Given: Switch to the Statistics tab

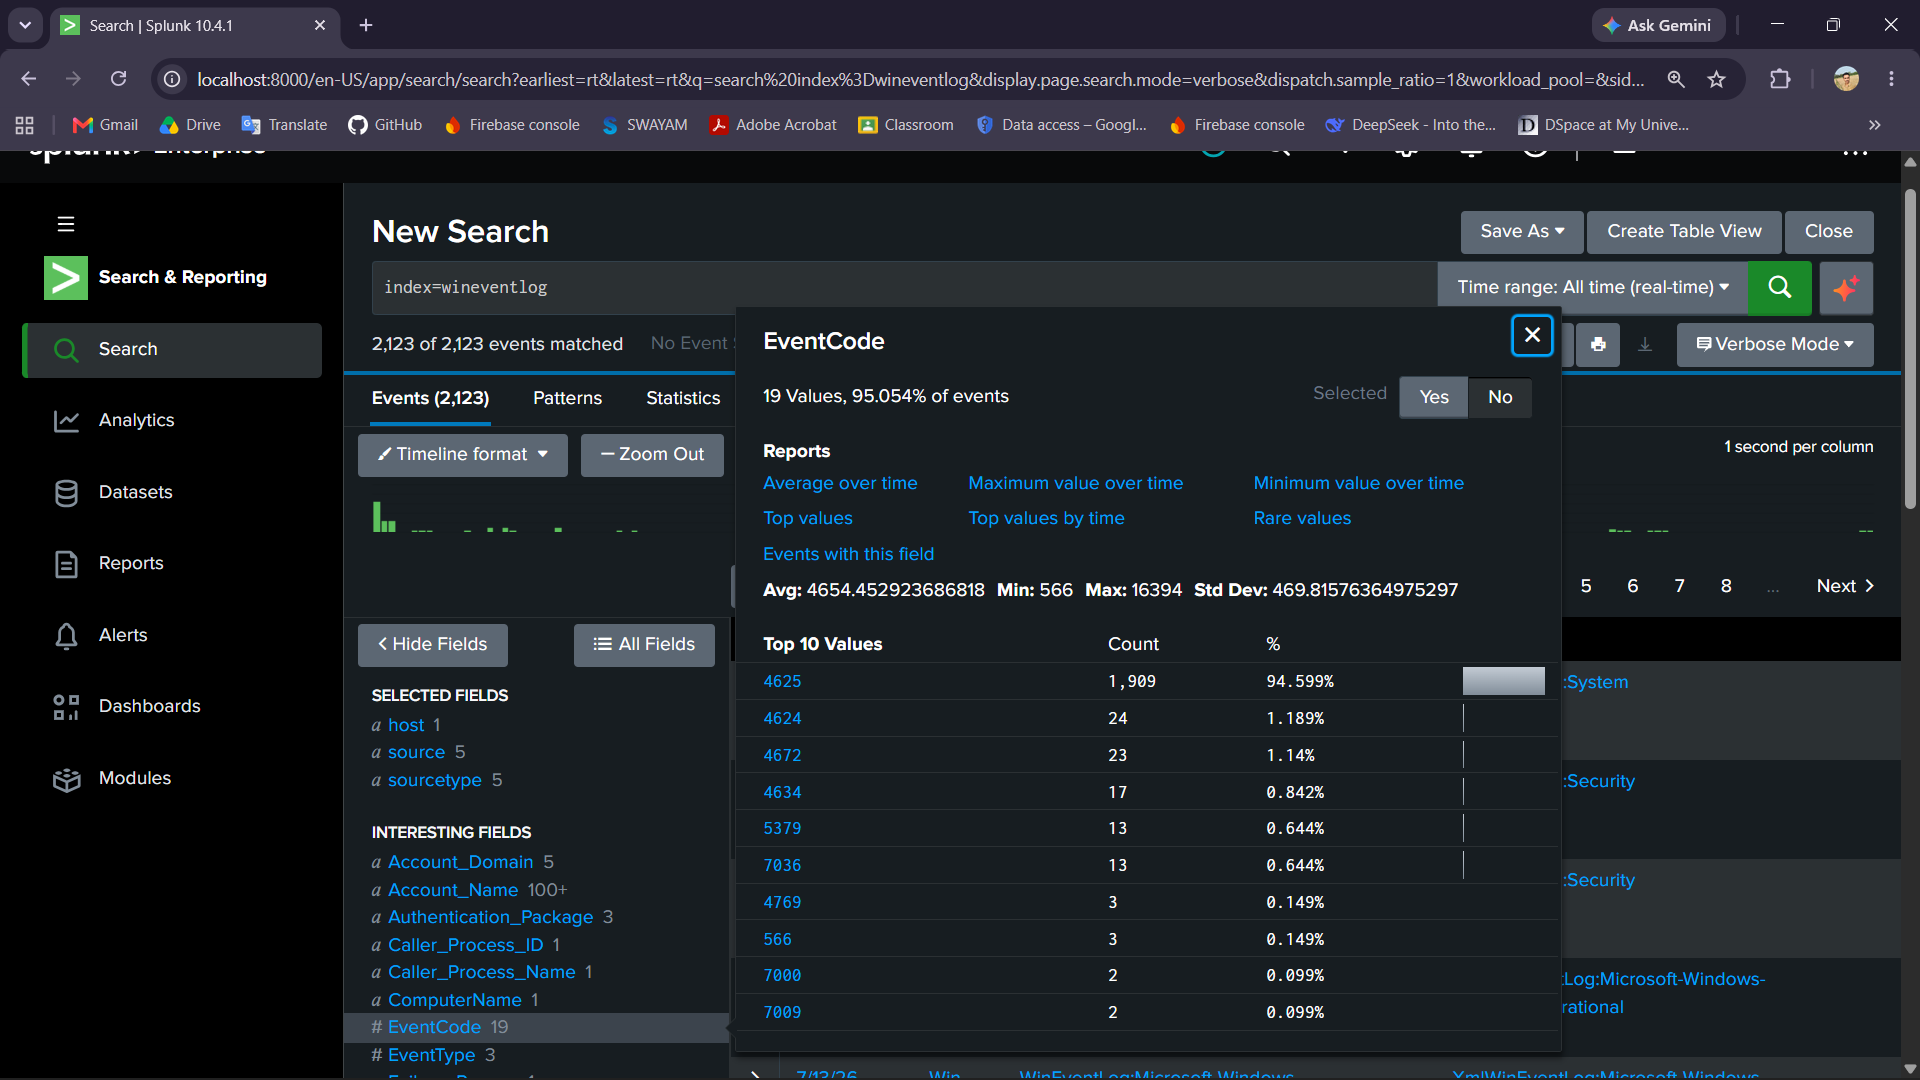Looking at the screenshot, I should (x=683, y=398).
